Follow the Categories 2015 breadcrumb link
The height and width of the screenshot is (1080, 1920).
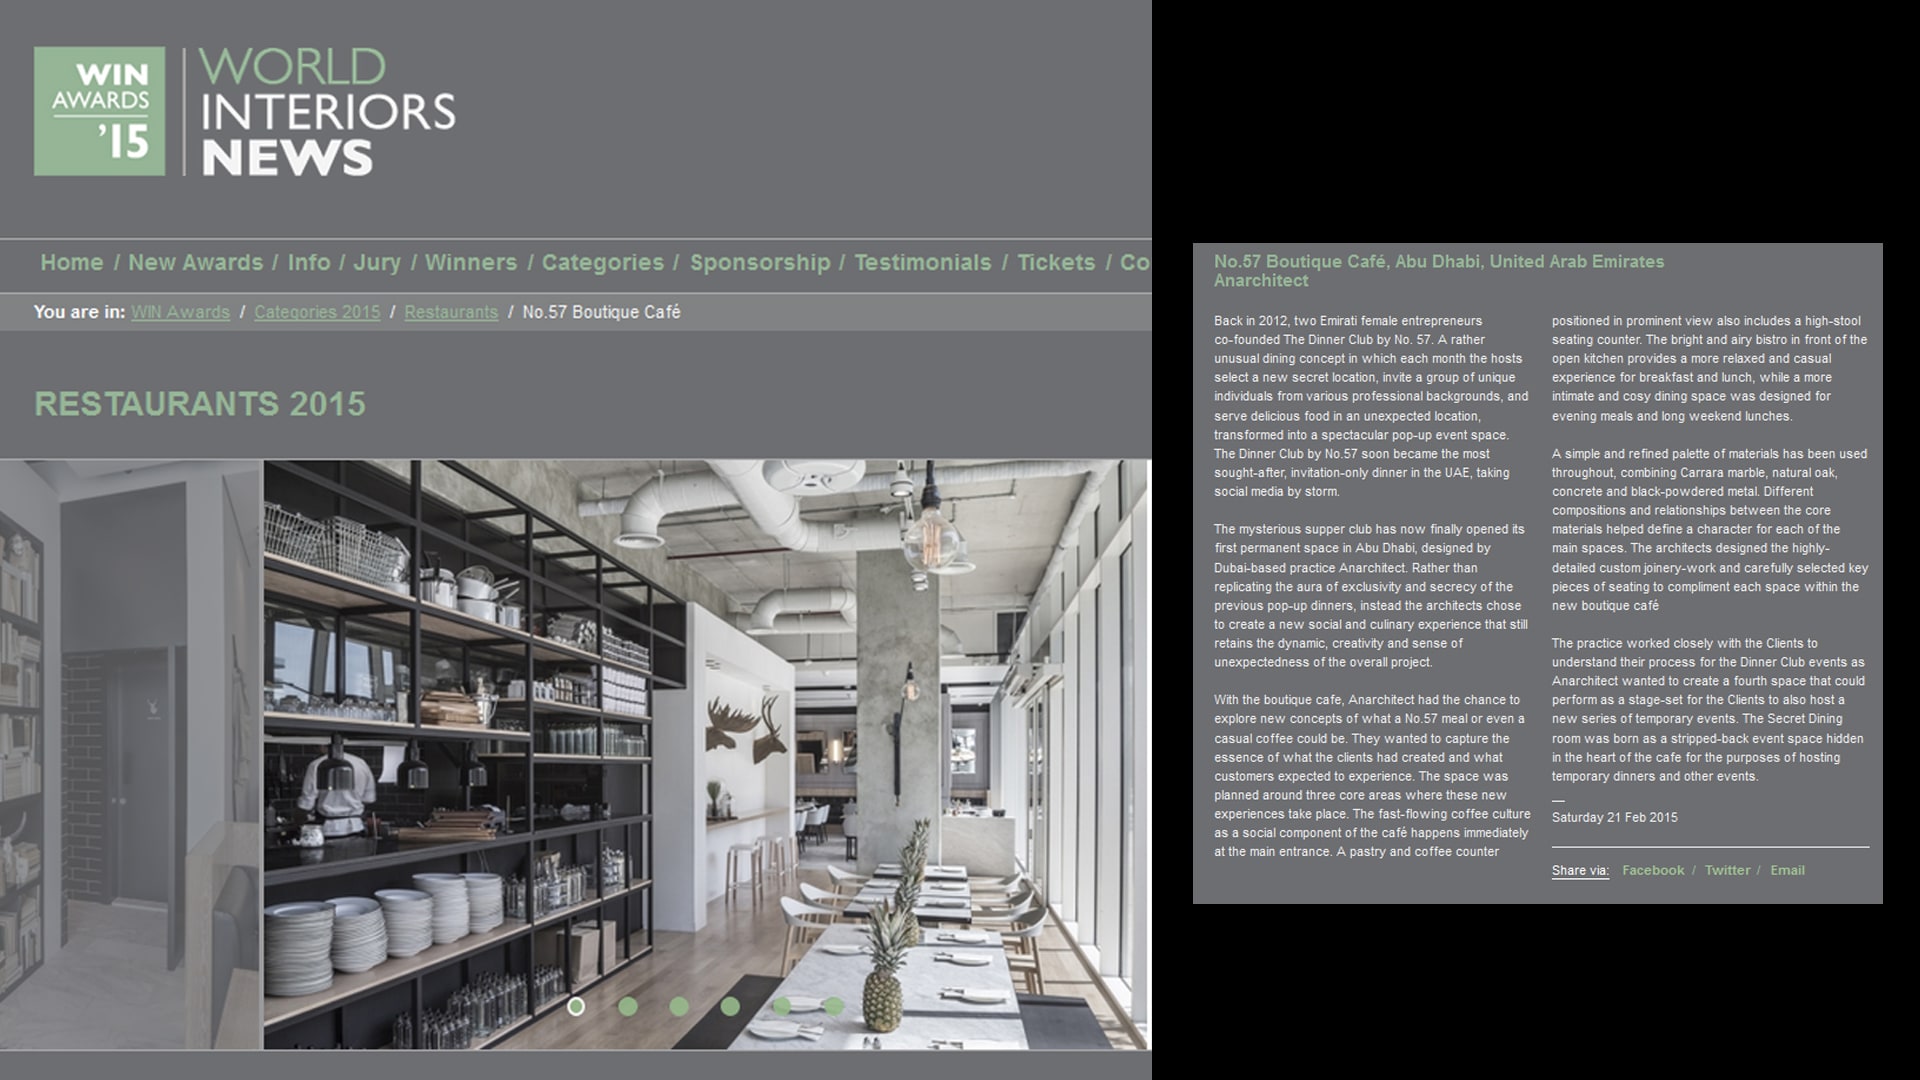(317, 312)
